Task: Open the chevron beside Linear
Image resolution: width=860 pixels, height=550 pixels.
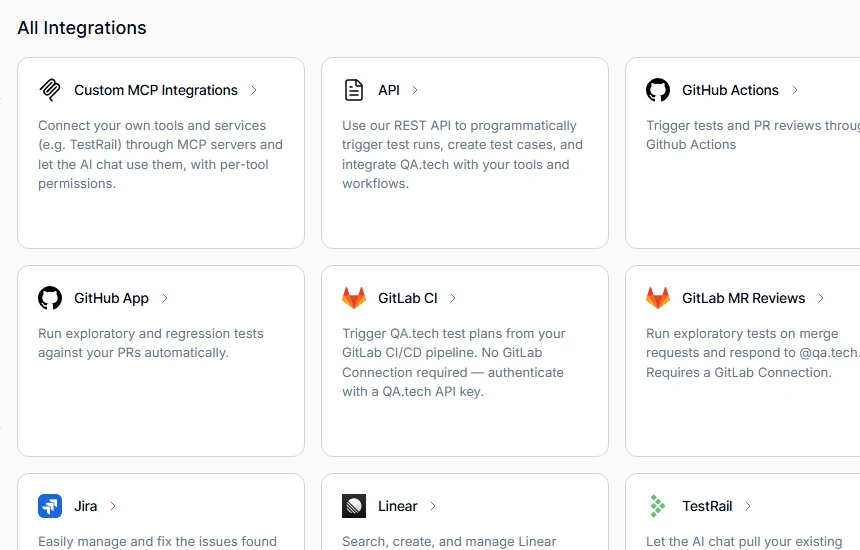Action: click(433, 506)
